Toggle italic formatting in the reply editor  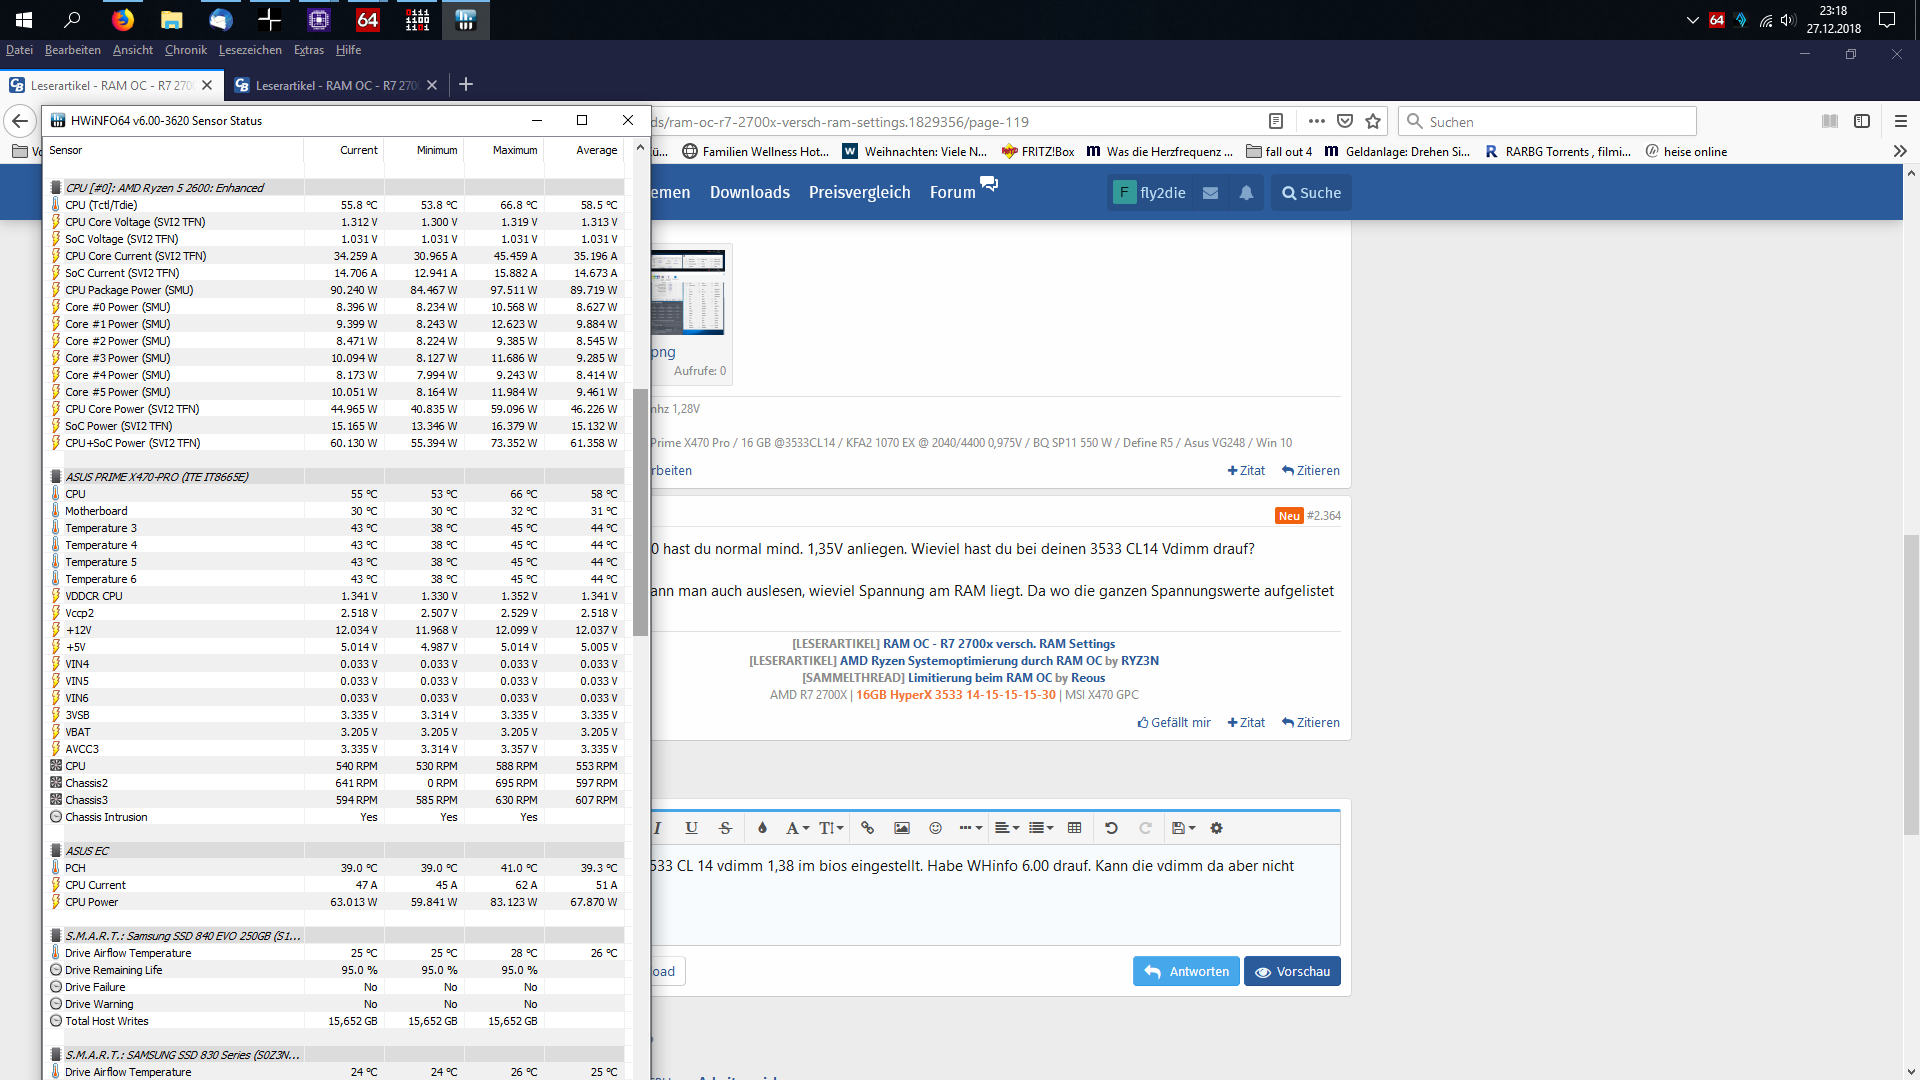coord(658,828)
